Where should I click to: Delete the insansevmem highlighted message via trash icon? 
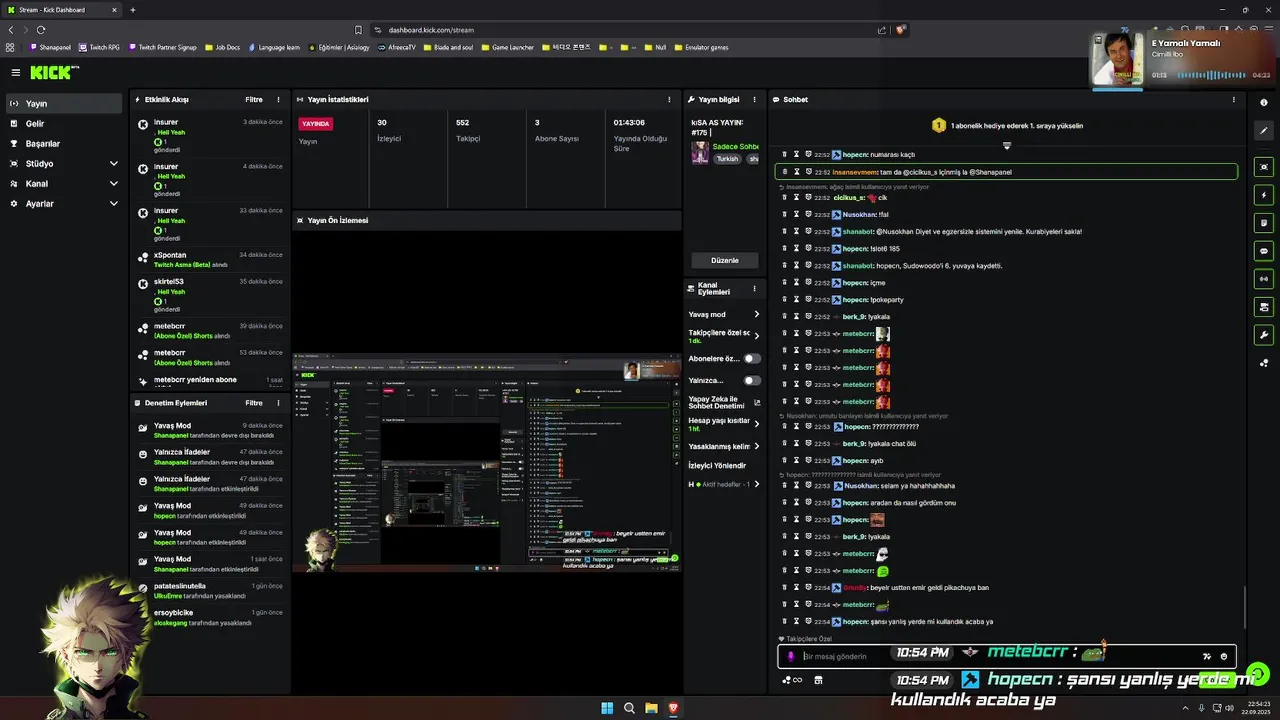(x=785, y=172)
